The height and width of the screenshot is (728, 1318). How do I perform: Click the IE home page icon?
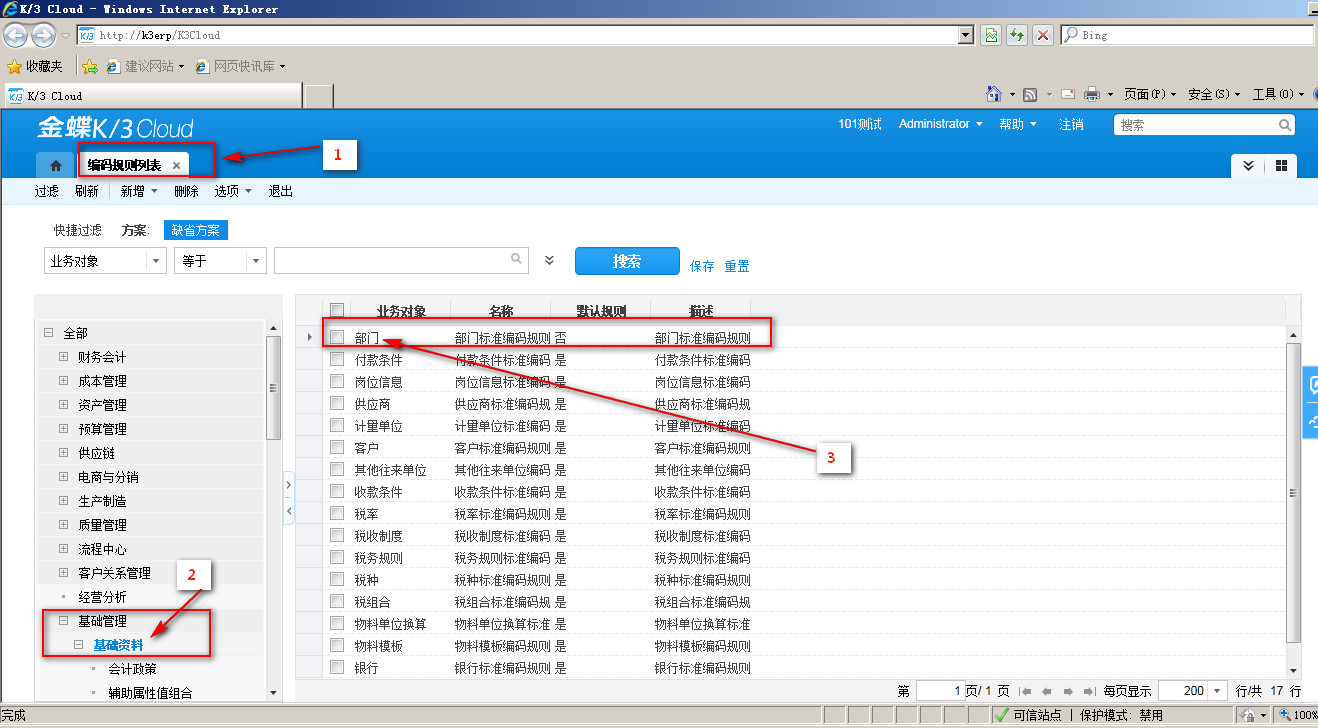[x=994, y=94]
